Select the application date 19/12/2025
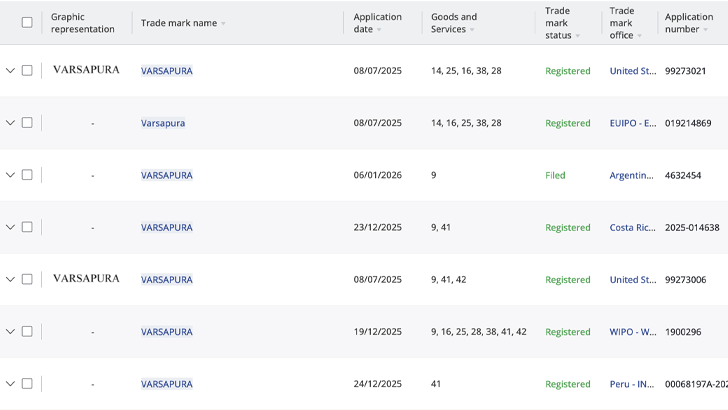Image resolution: width=728 pixels, height=410 pixels. click(x=377, y=332)
